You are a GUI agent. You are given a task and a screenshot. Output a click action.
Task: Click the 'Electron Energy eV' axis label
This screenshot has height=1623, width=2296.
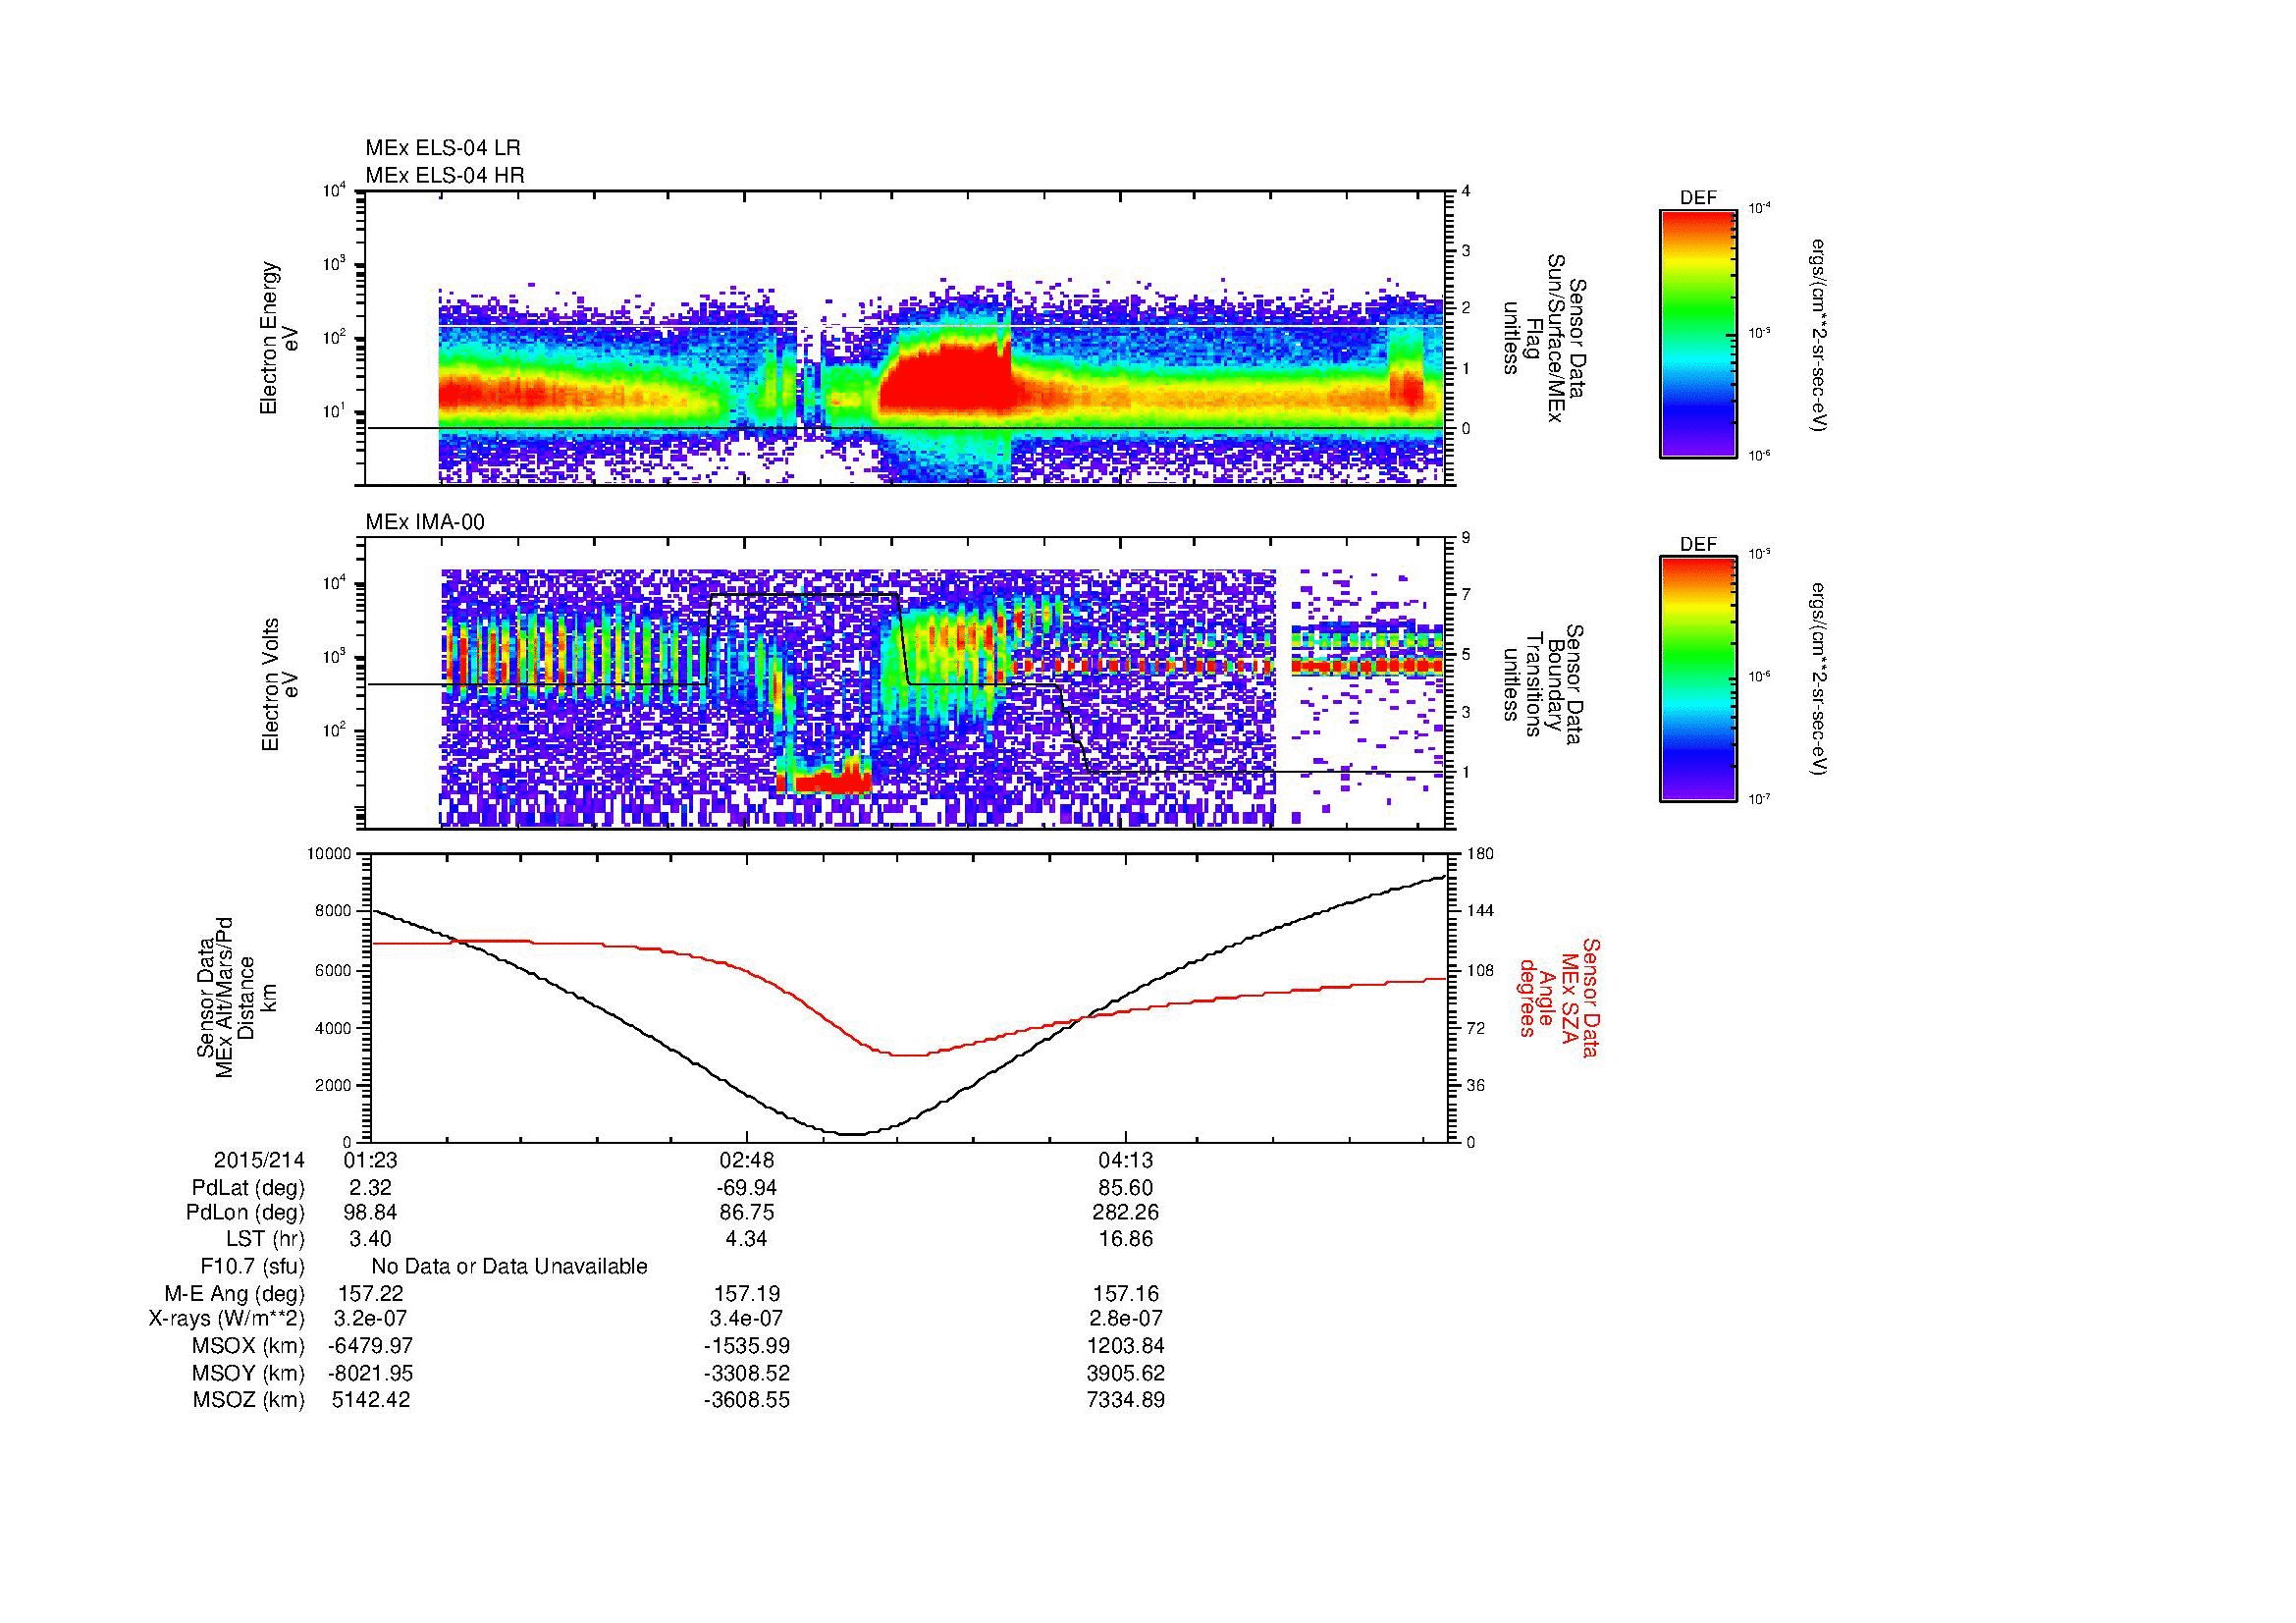(279, 338)
